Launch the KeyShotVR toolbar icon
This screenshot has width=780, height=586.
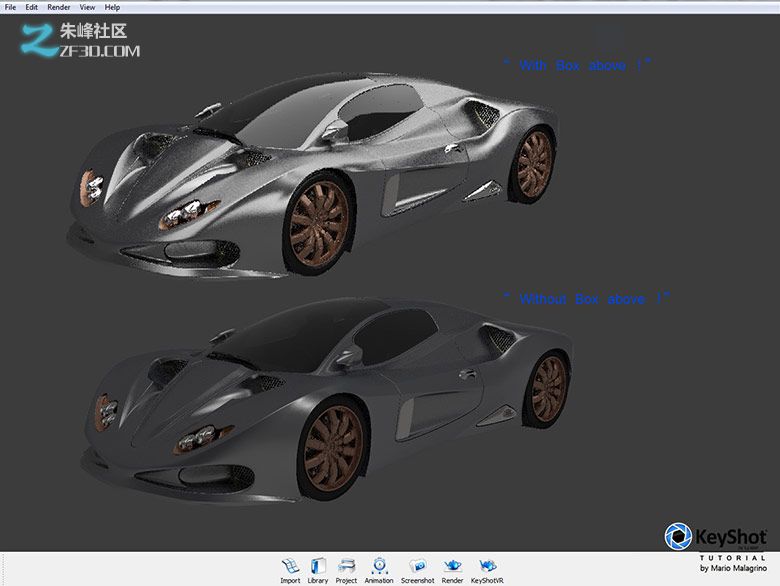tap(489, 567)
